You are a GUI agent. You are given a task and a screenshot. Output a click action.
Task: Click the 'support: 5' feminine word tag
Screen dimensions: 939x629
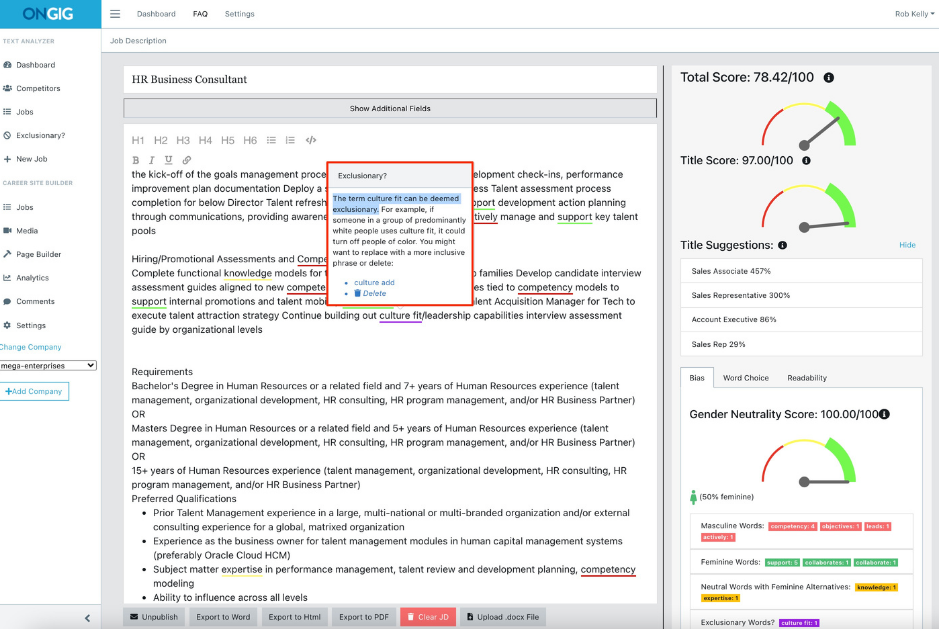(782, 563)
